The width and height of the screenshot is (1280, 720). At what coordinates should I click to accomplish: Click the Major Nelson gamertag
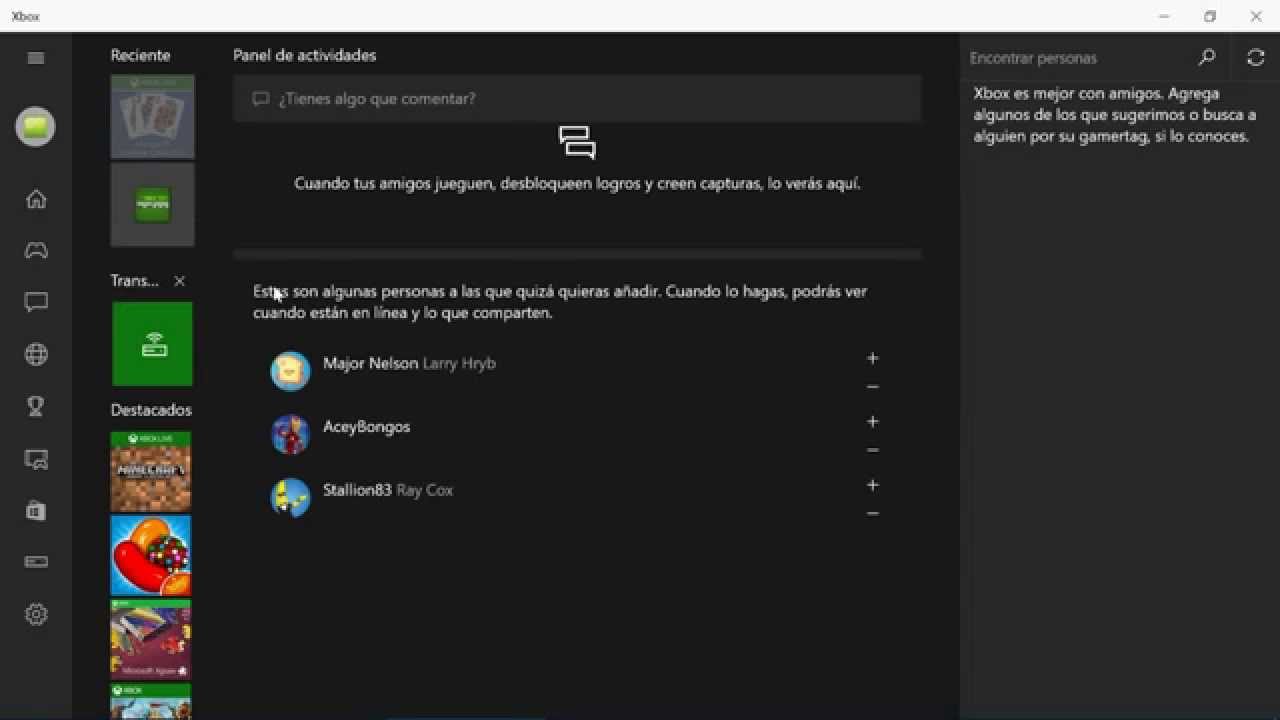point(370,363)
